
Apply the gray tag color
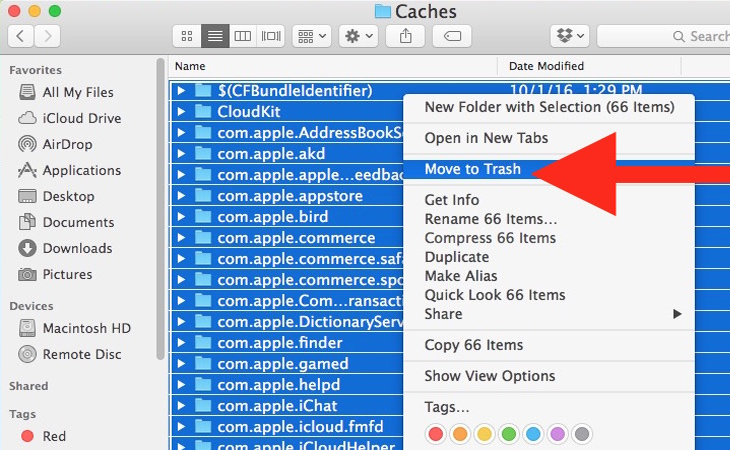pos(582,434)
